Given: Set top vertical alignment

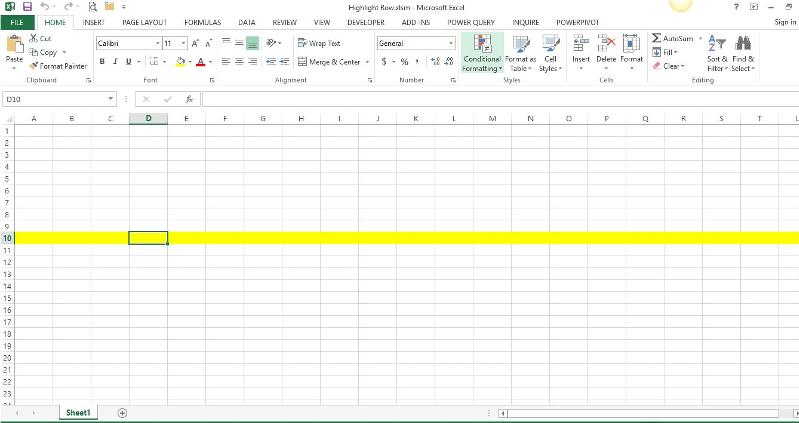Looking at the screenshot, I should pyautogui.click(x=226, y=43).
